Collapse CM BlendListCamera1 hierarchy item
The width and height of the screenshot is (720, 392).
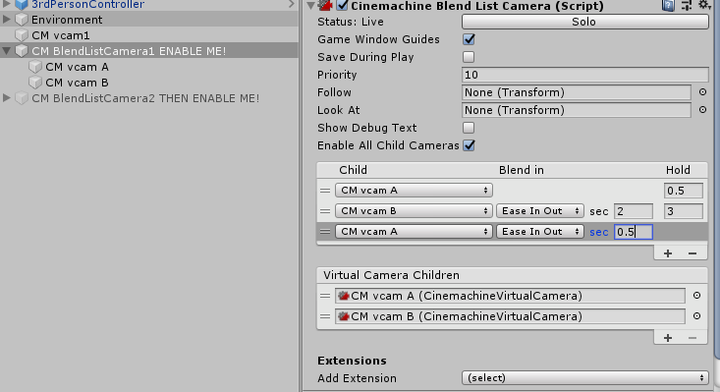pyautogui.click(x=6, y=51)
